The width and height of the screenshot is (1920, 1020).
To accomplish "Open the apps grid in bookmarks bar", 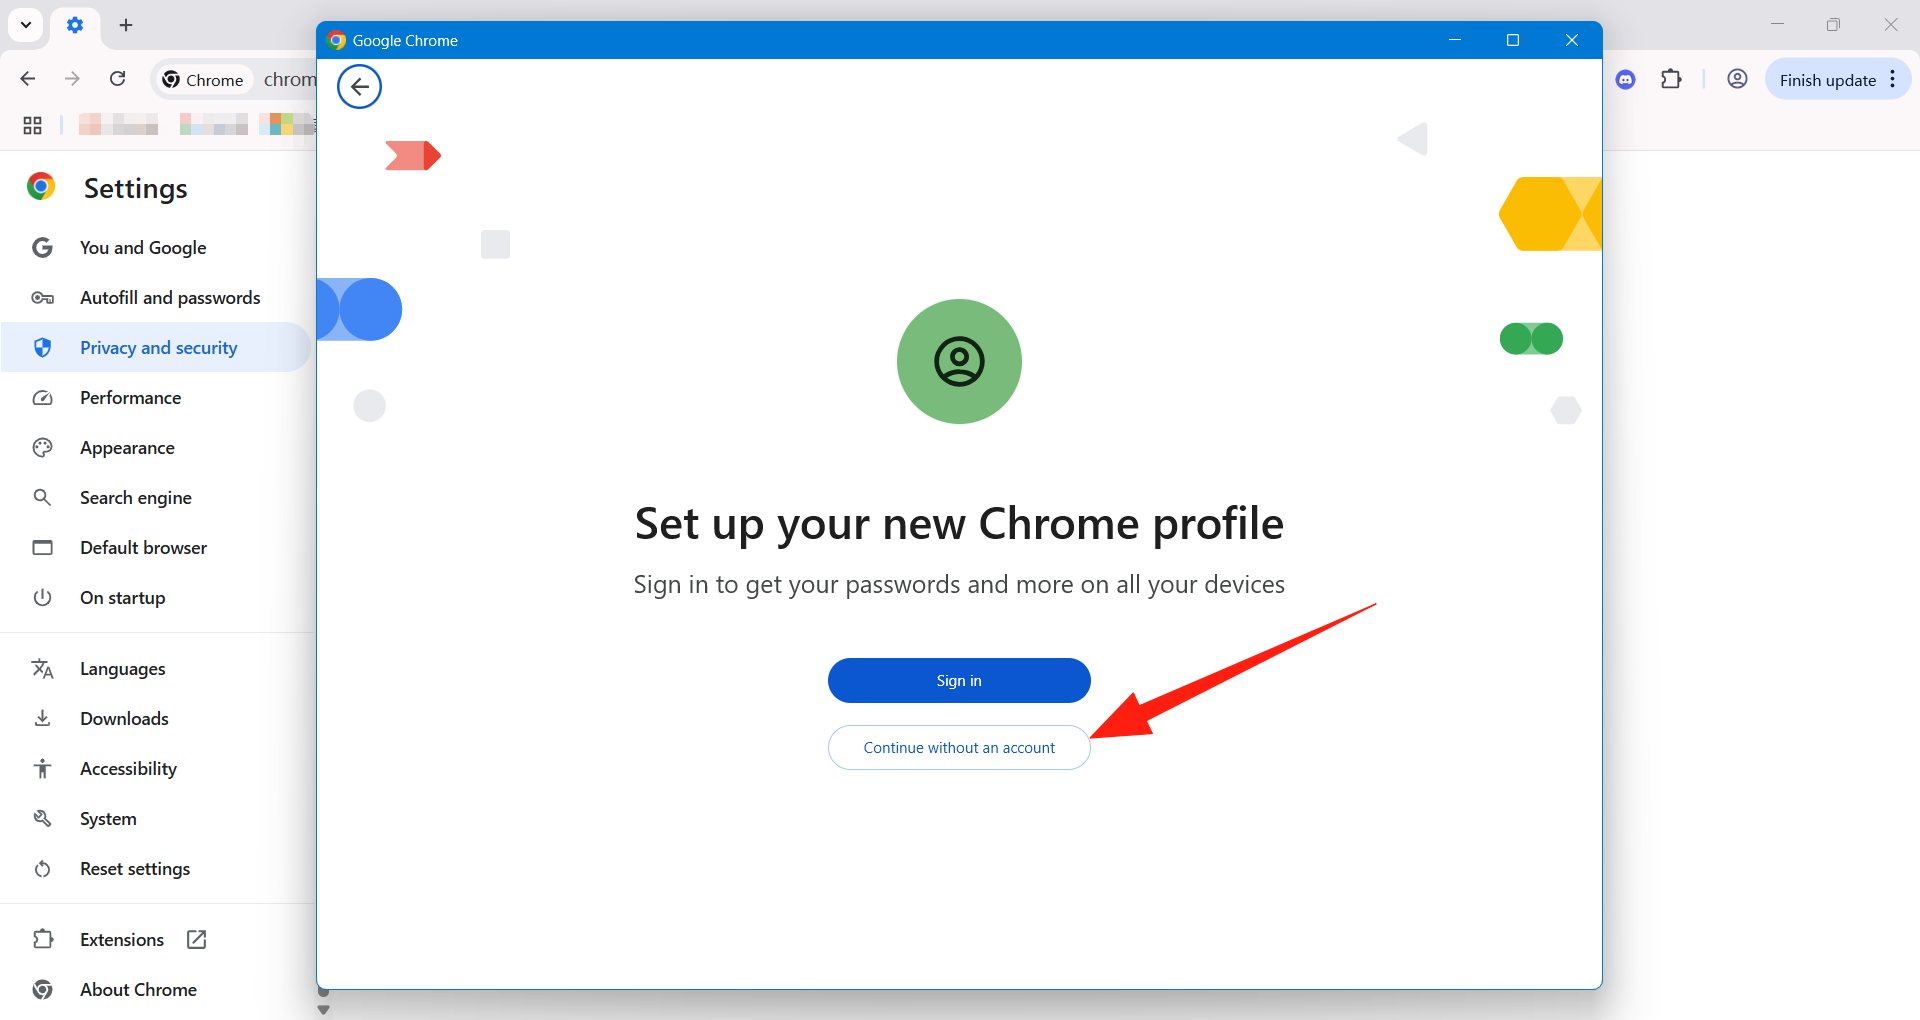I will click(32, 125).
